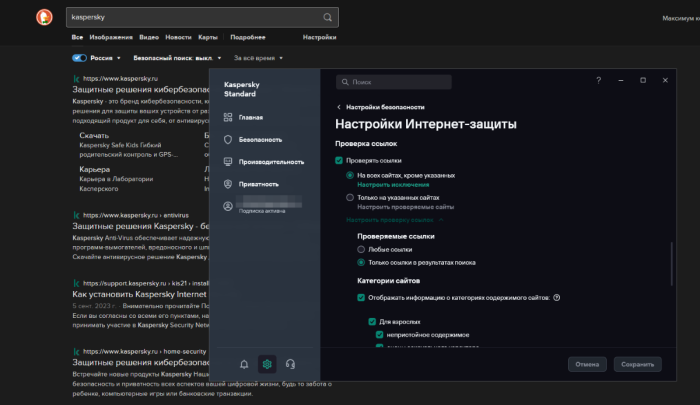Select Любые ссылки radio button
This screenshot has width=700, height=405.
361,249
